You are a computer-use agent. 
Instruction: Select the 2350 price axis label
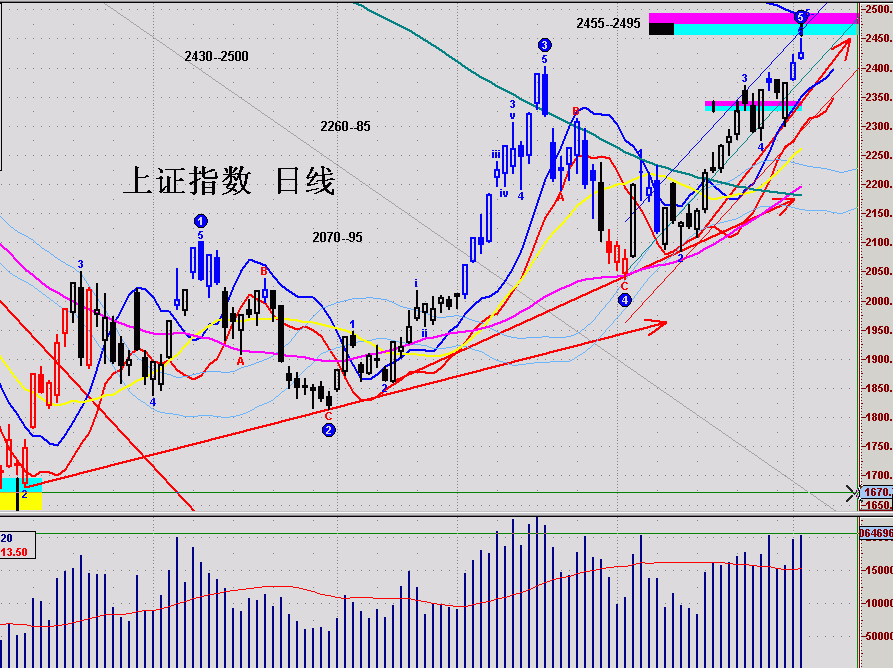coord(879,97)
